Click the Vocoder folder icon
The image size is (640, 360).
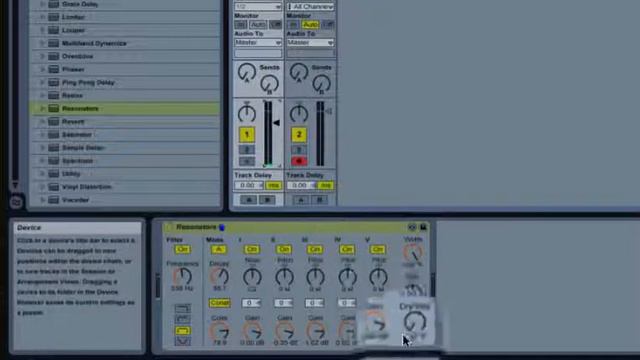53,200
